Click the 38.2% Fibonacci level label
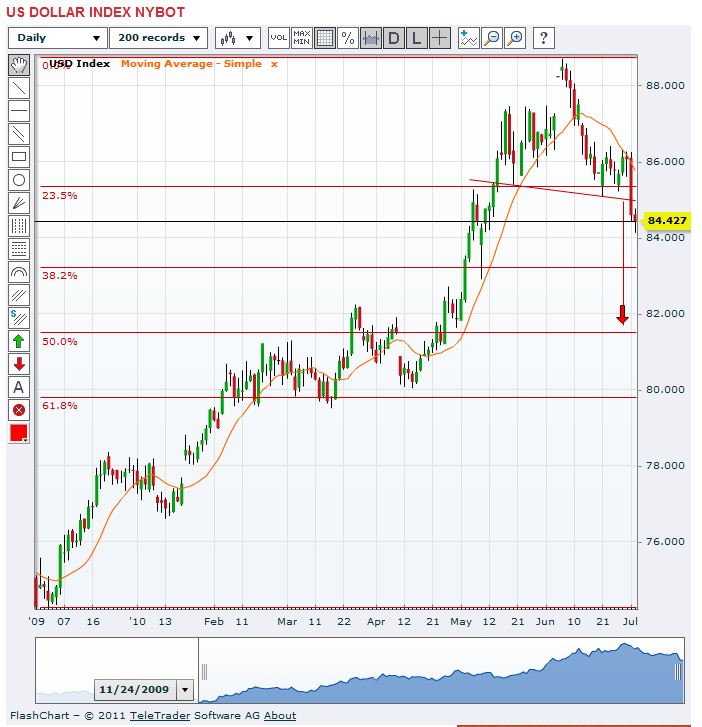Viewport: 702px width, 727px height. tap(60, 275)
